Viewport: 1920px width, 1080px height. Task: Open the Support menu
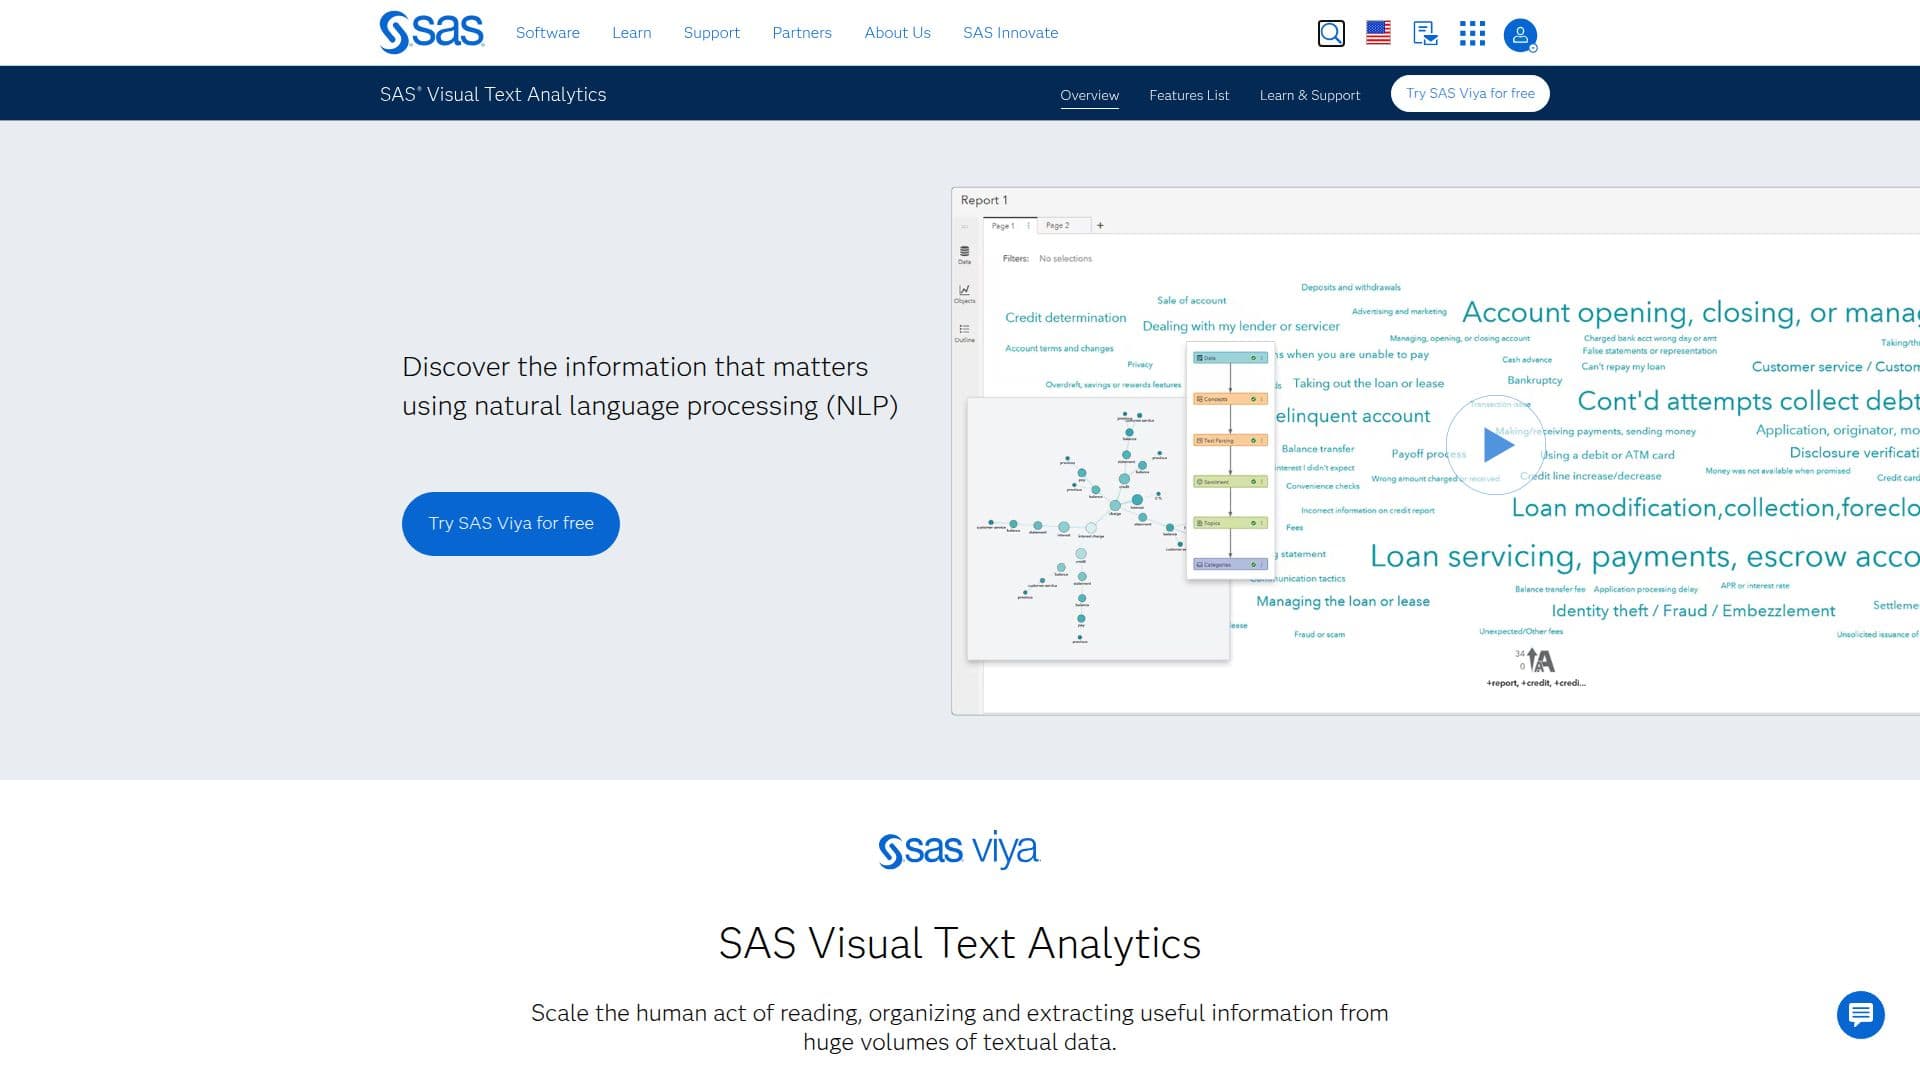711,33
